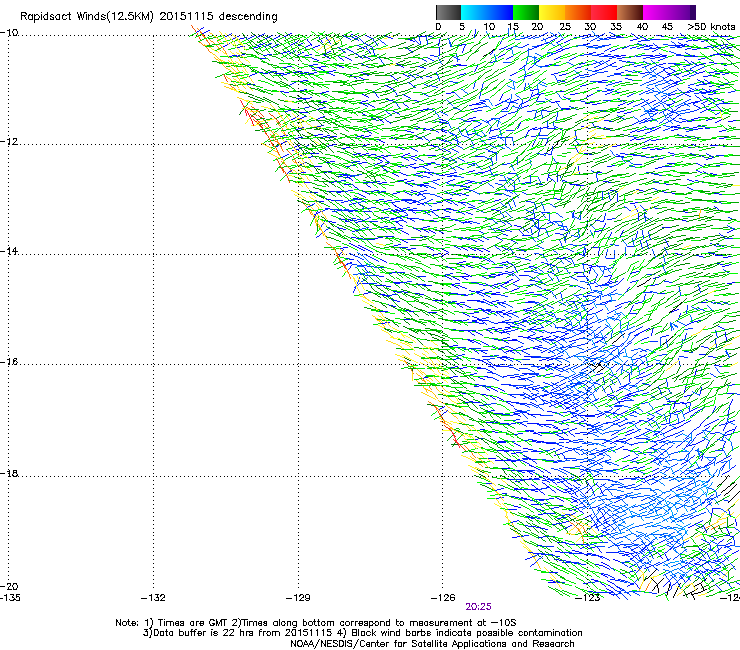Click the latitude label '-10'
740x650 pixels.
coord(9,32)
